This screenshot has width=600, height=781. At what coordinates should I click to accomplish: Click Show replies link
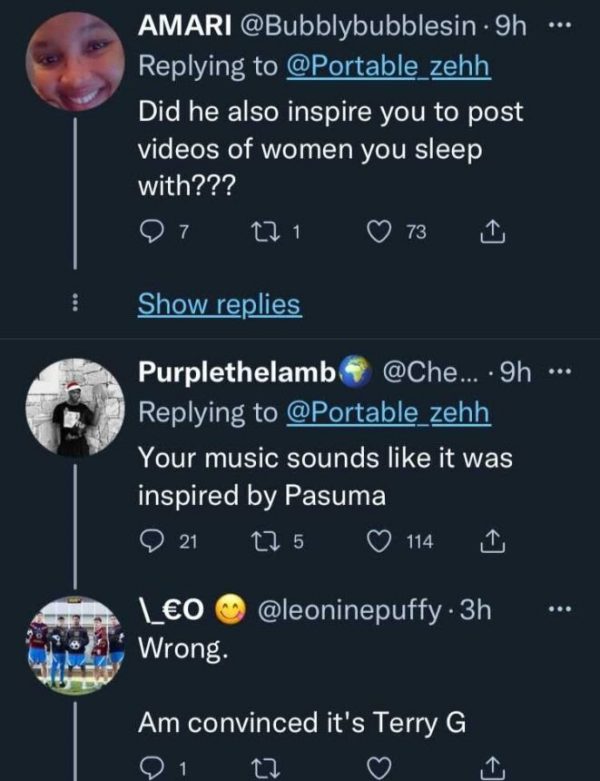[219, 304]
